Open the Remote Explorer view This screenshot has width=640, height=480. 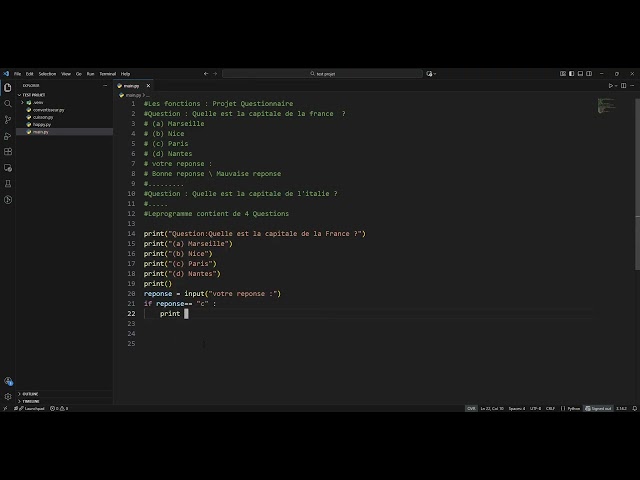7,168
